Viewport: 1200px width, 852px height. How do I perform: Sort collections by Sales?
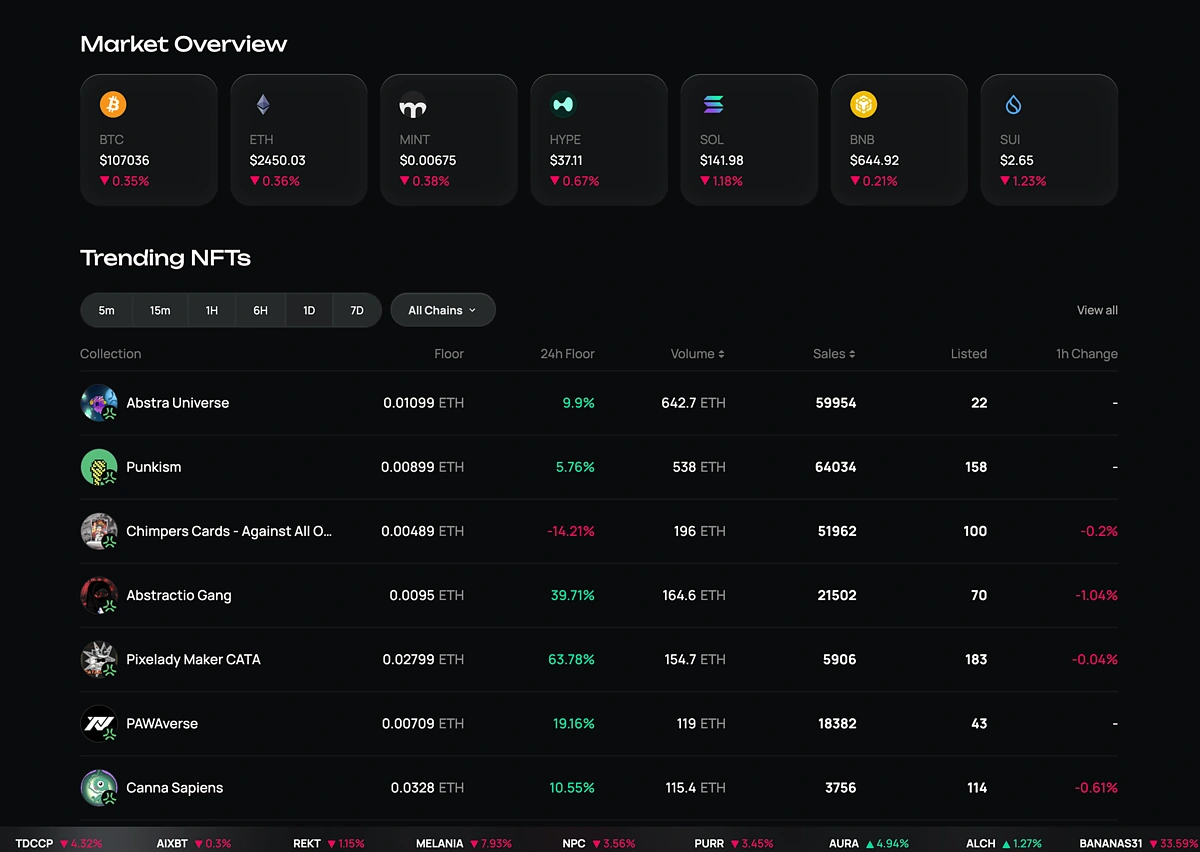(834, 353)
